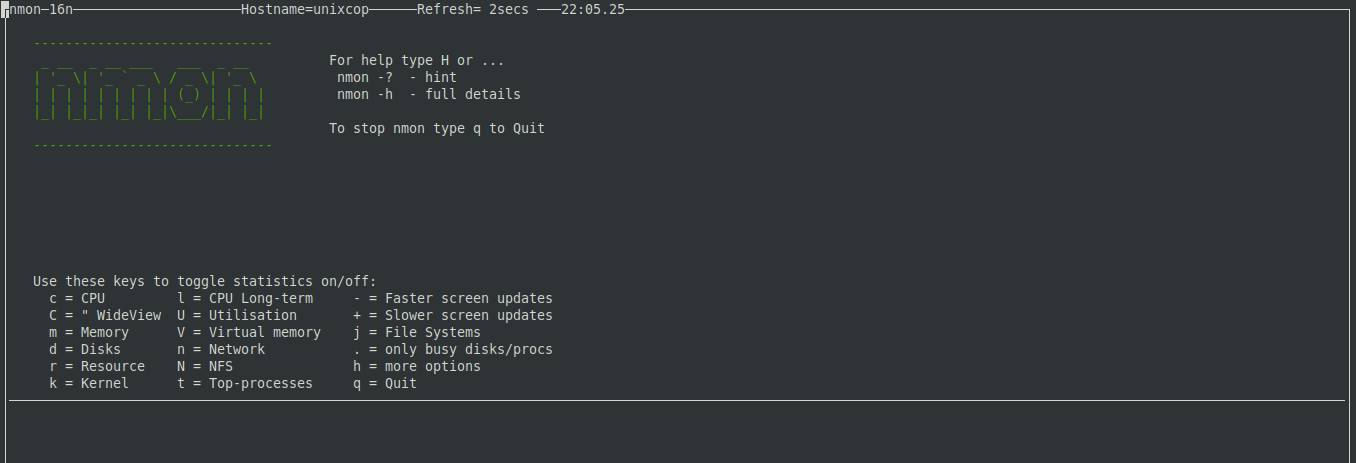Click the '. = only busy disks/procs' entry
Screen dimensions: 1356x463
click(x=453, y=349)
